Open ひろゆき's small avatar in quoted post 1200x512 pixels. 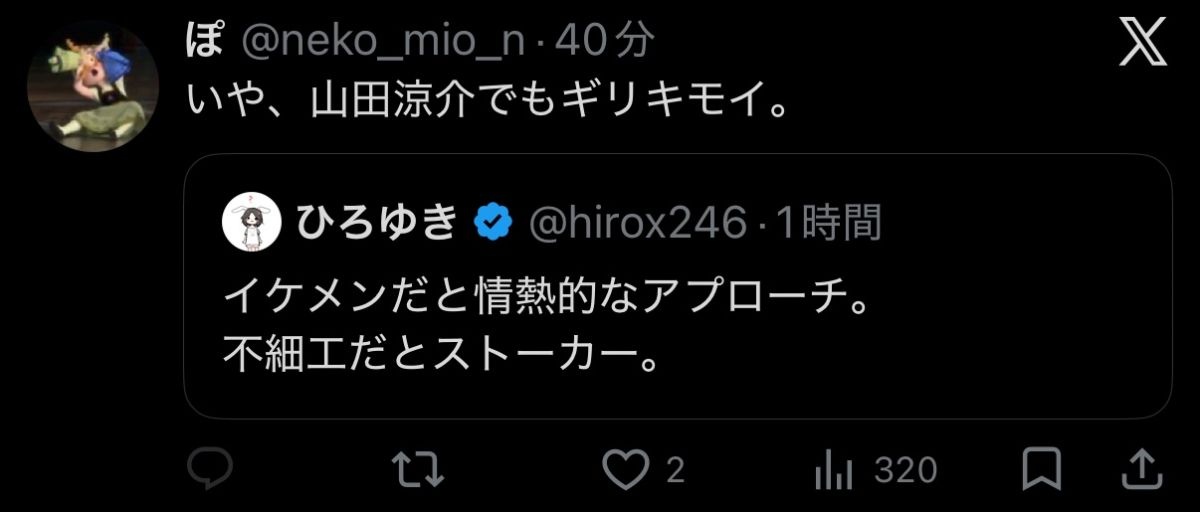coord(249,222)
